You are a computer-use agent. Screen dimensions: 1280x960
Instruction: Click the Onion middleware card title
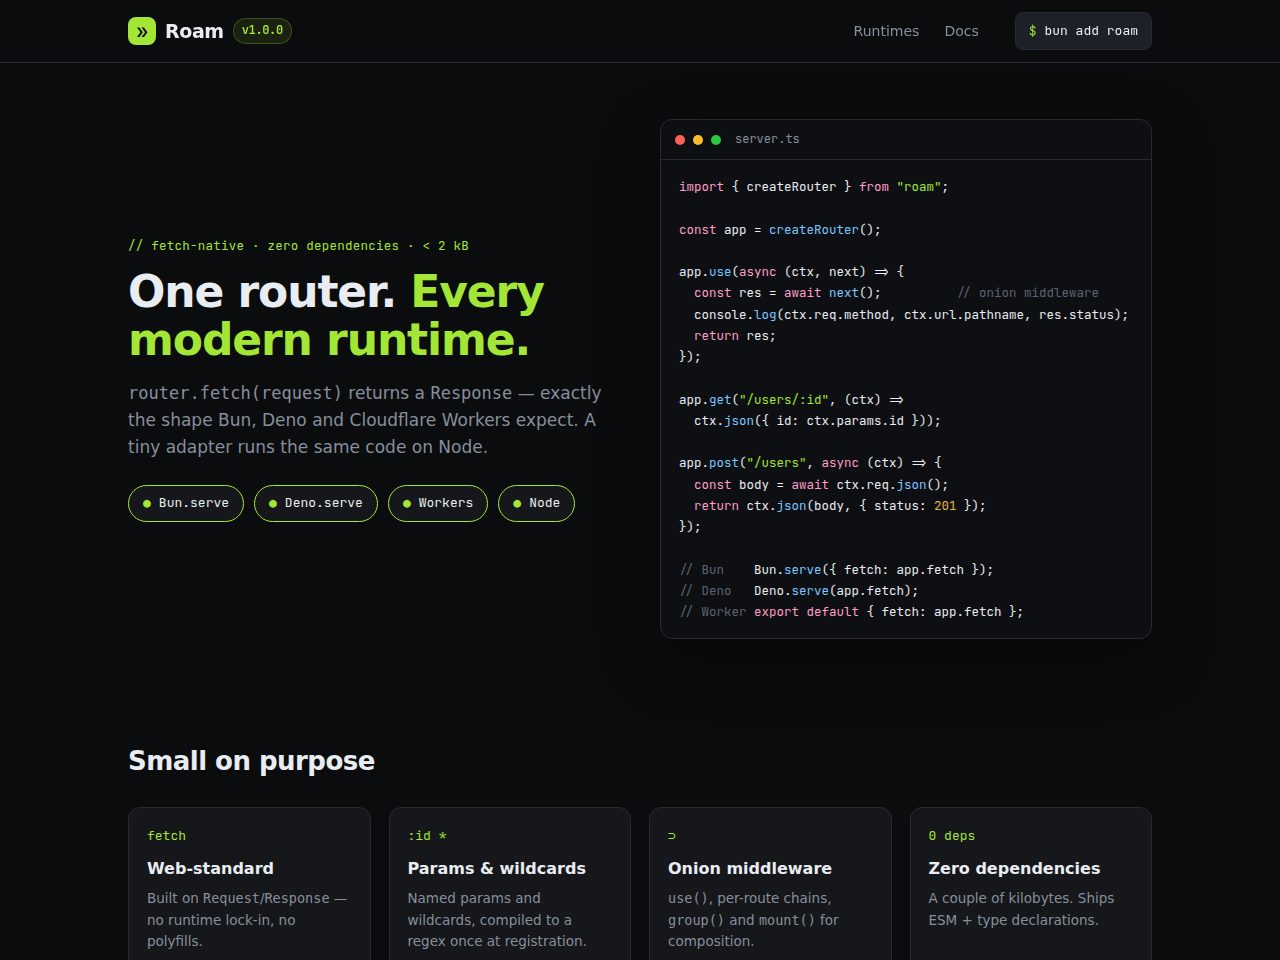pos(750,868)
